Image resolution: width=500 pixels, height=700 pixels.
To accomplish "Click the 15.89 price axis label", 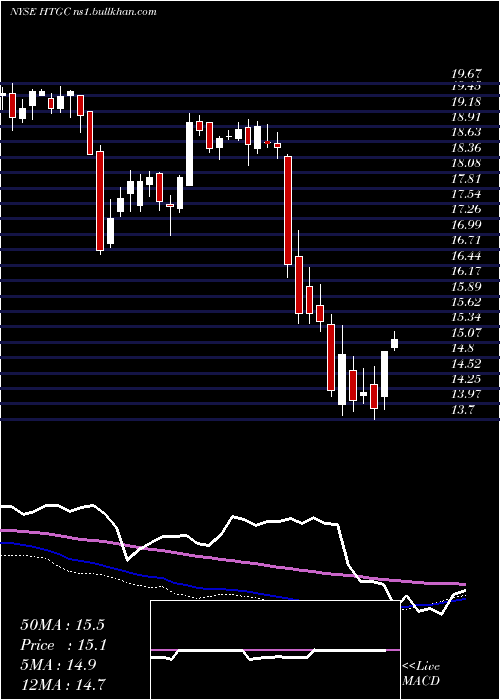I will coord(466,286).
